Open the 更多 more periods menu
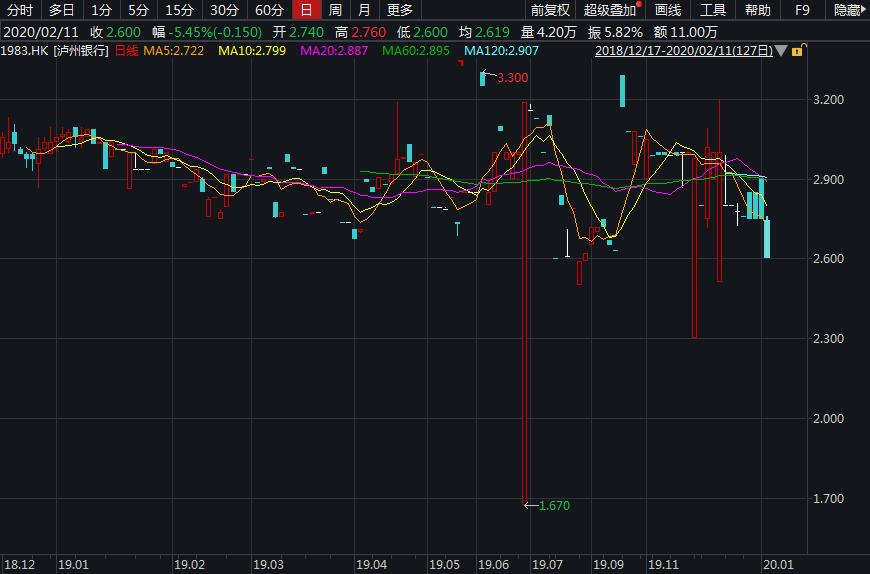This screenshot has height=574, width=870. tap(400, 10)
